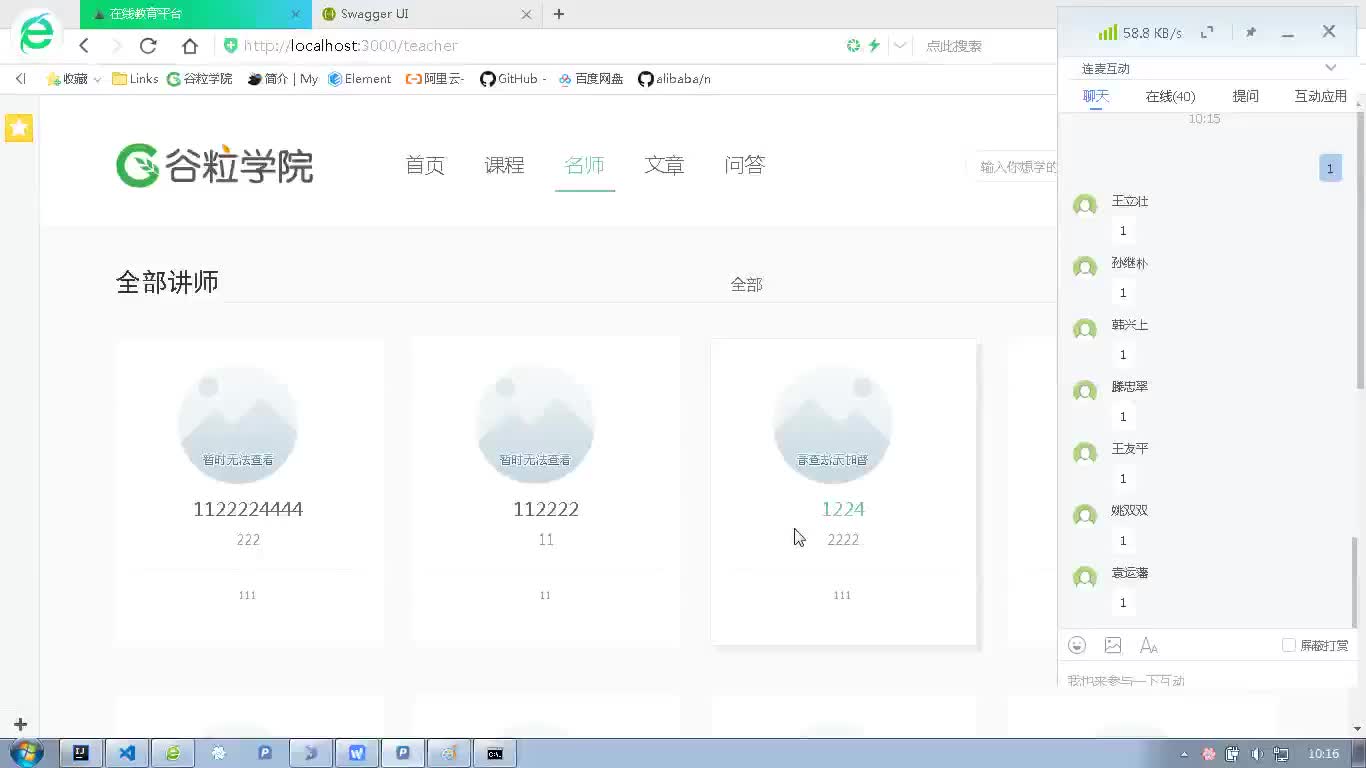Pin the chat panel with pushpin icon
The width and height of the screenshot is (1366, 768).
[x=1250, y=32]
